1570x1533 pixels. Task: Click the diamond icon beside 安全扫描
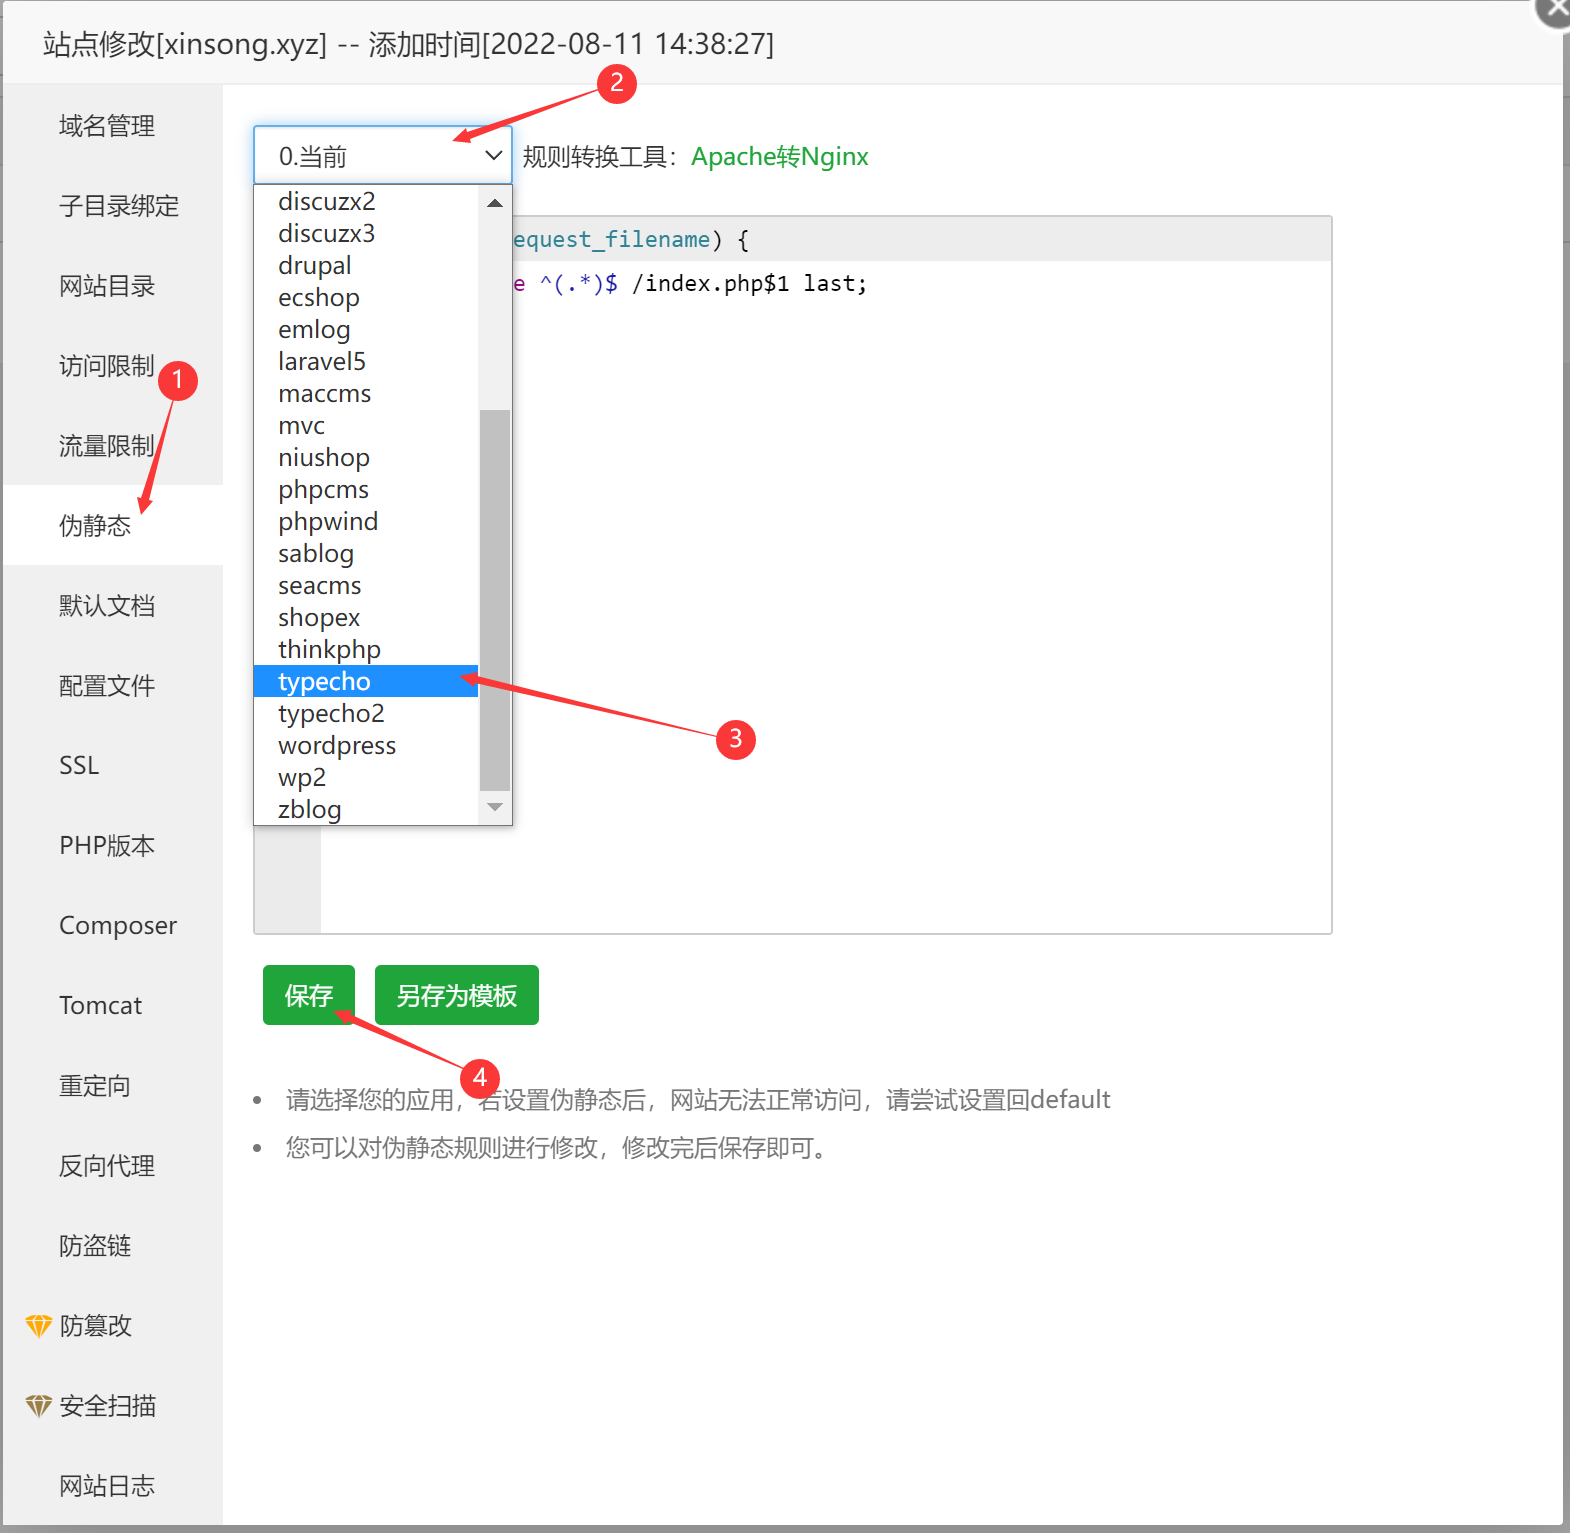click(x=38, y=1406)
